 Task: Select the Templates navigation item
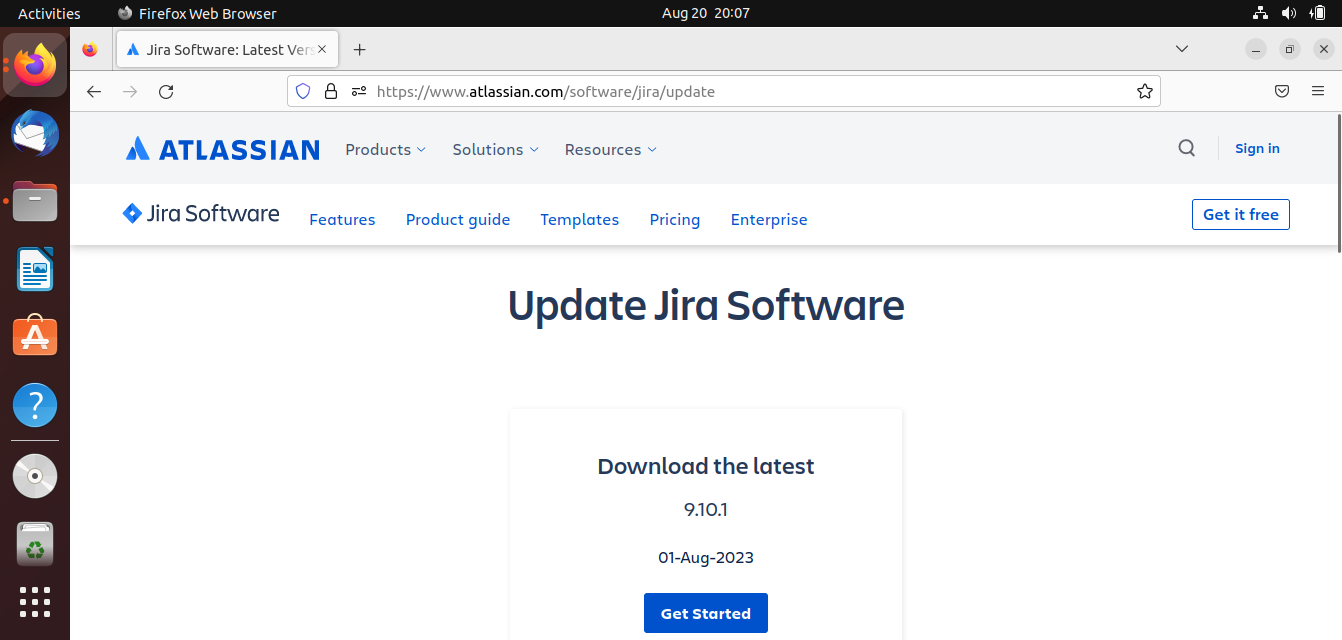[580, 219]
